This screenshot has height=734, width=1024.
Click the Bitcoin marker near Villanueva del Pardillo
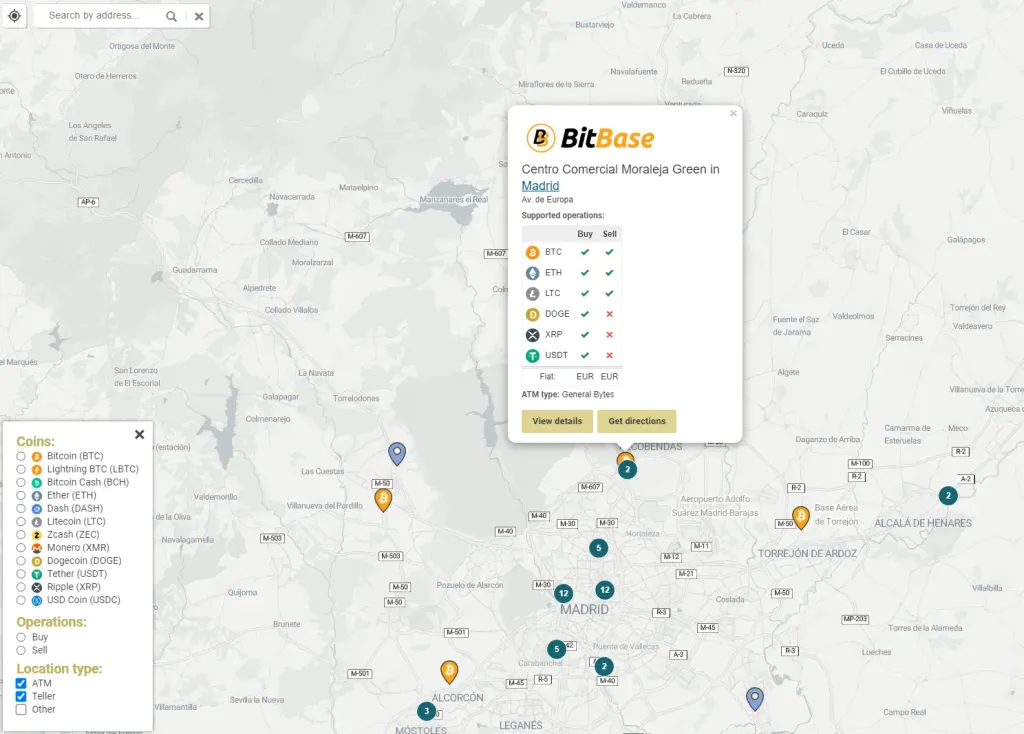(x=383, y=498)
